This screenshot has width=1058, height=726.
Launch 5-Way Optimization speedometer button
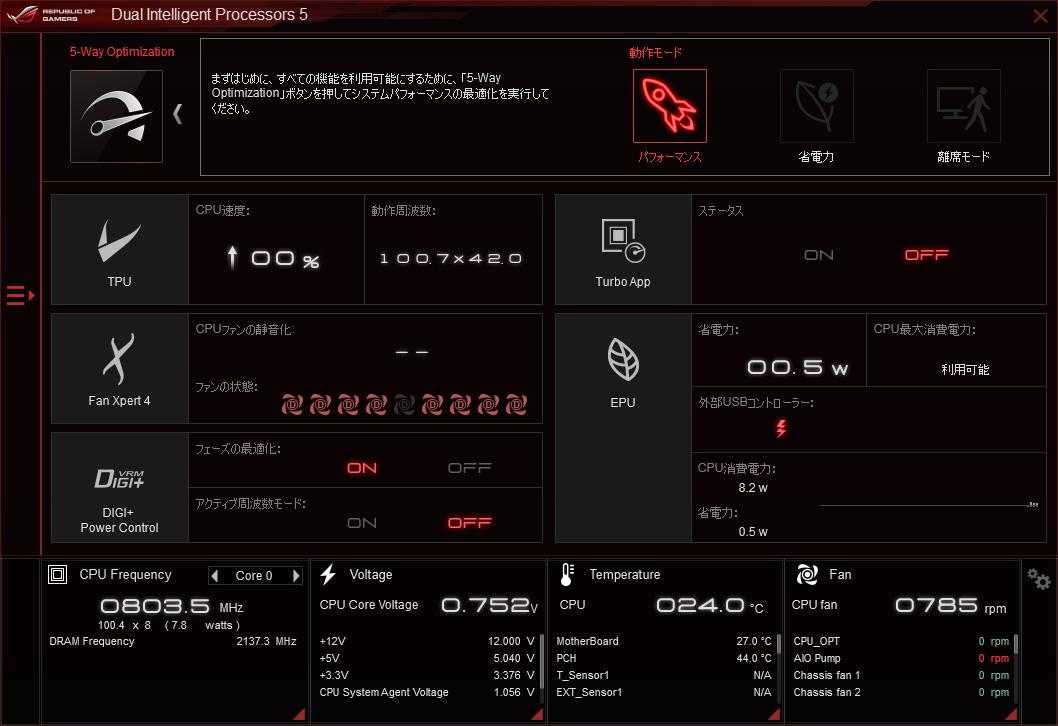(116, 116)
